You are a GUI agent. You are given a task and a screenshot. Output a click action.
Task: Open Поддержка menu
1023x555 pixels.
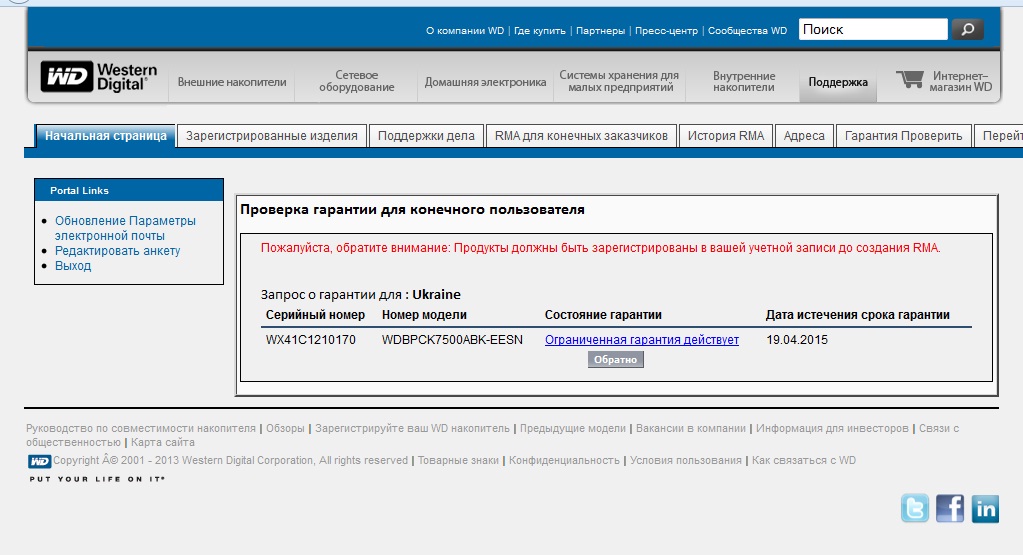coord(838,82)
